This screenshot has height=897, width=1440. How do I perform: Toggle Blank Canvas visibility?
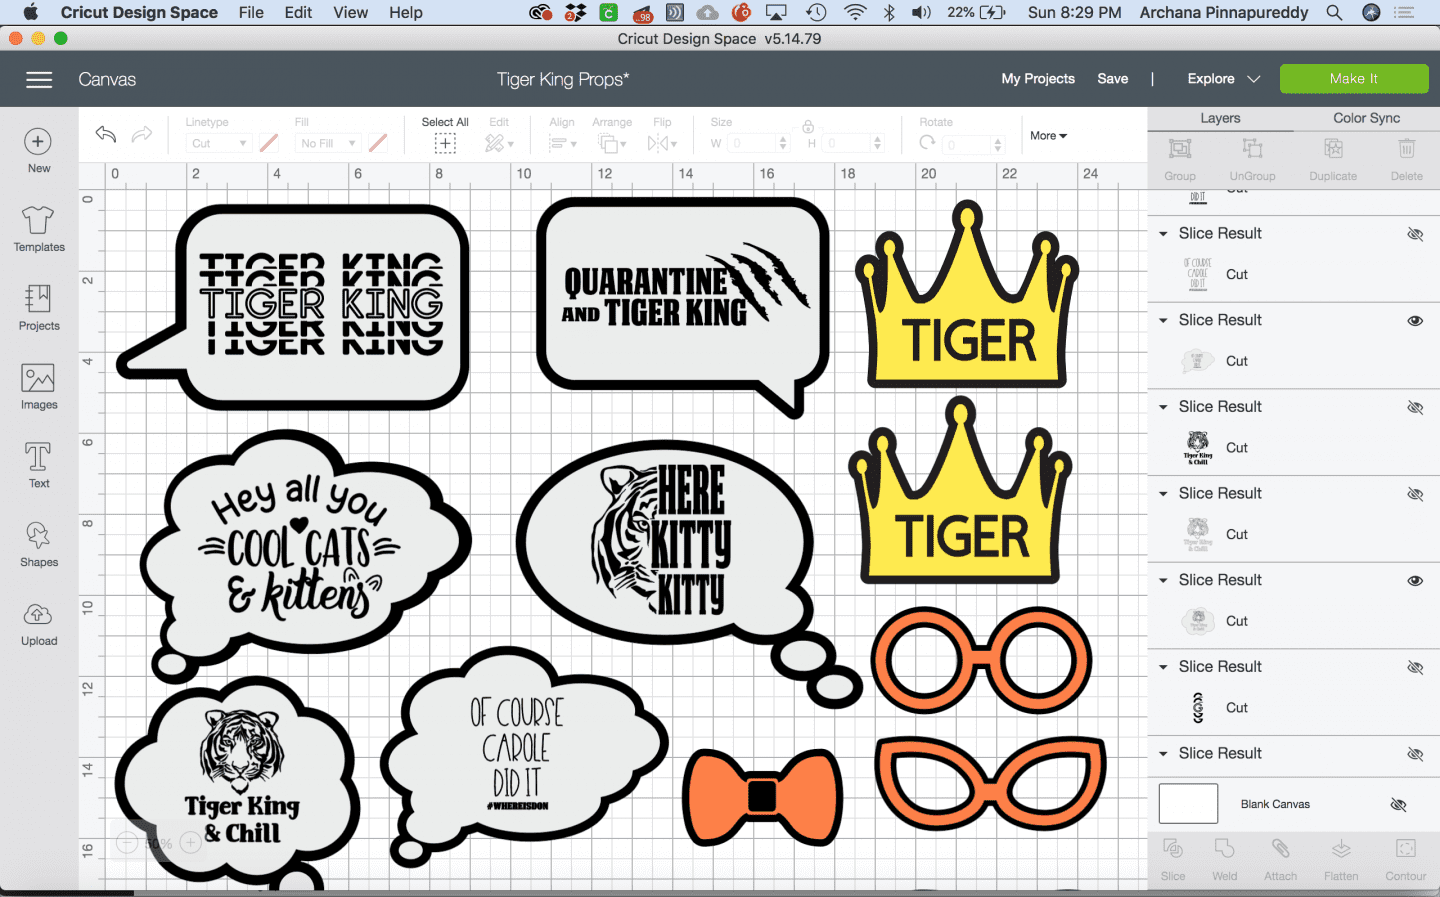click(1398, 804)
